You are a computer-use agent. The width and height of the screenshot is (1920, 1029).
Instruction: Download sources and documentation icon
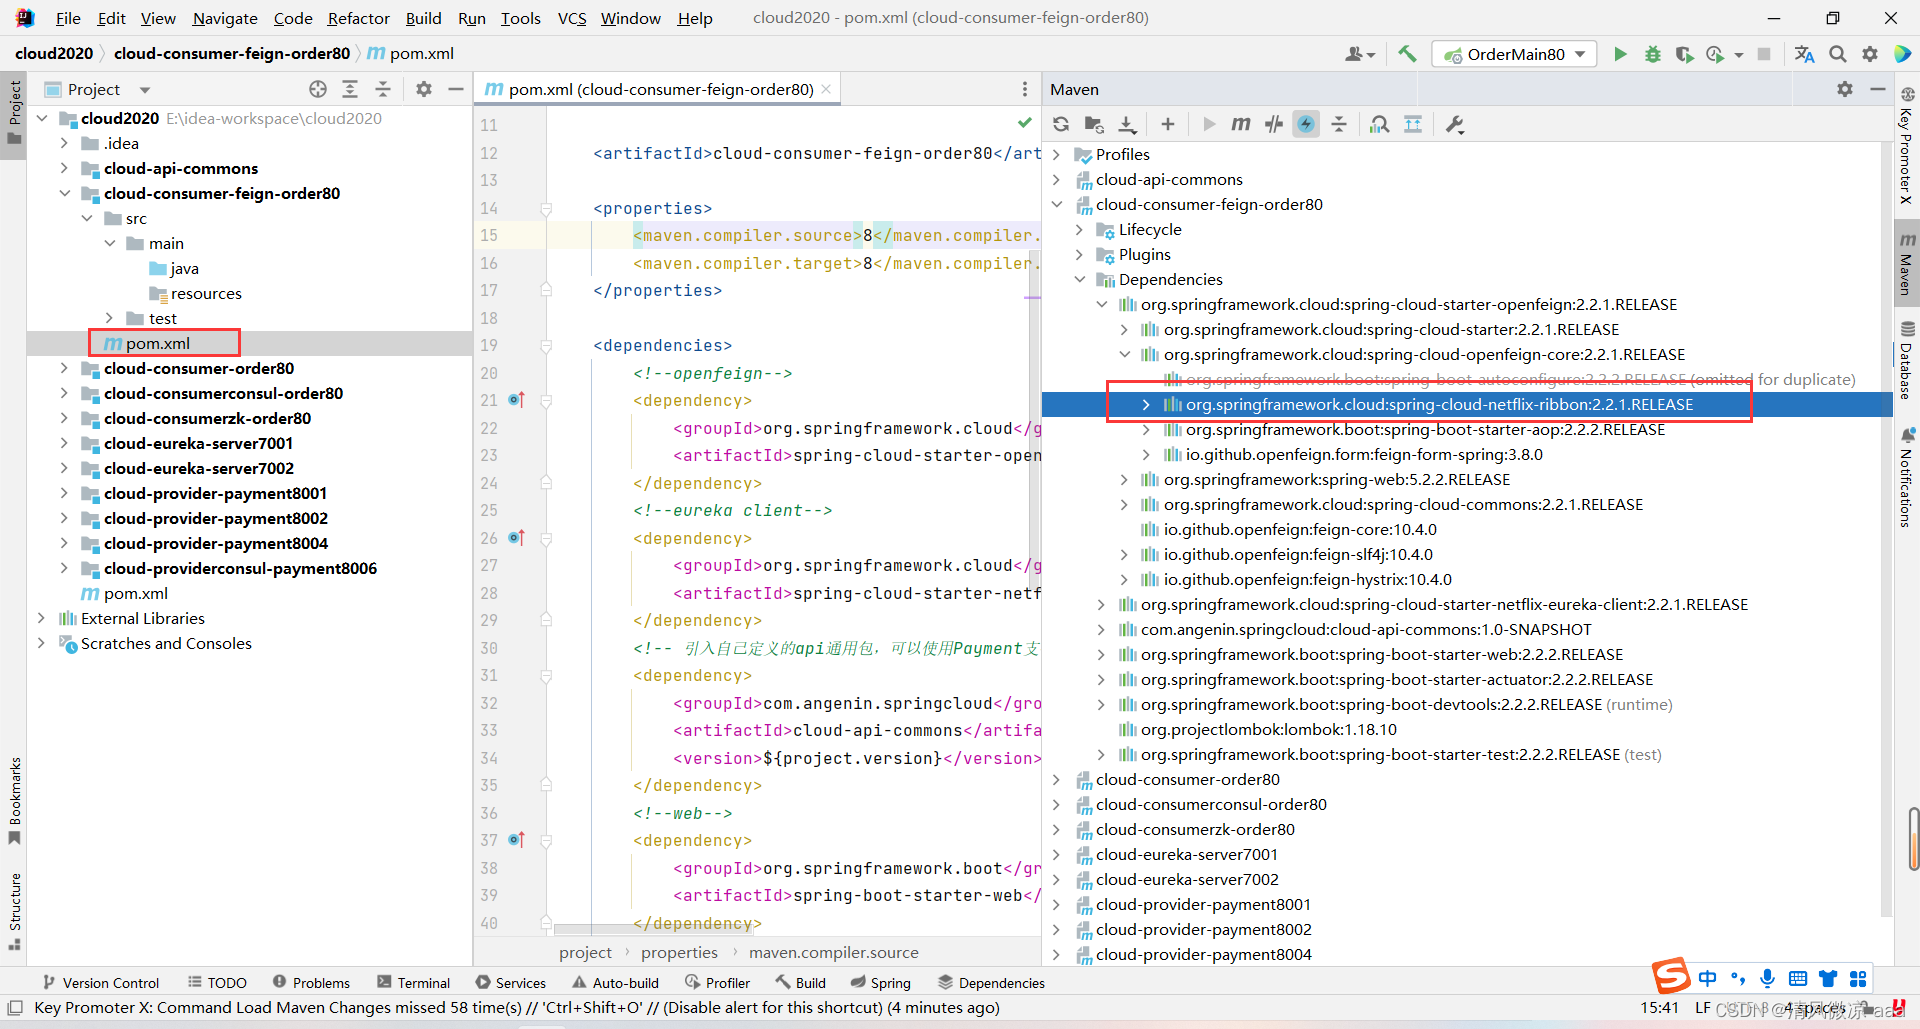[1127, 124]
